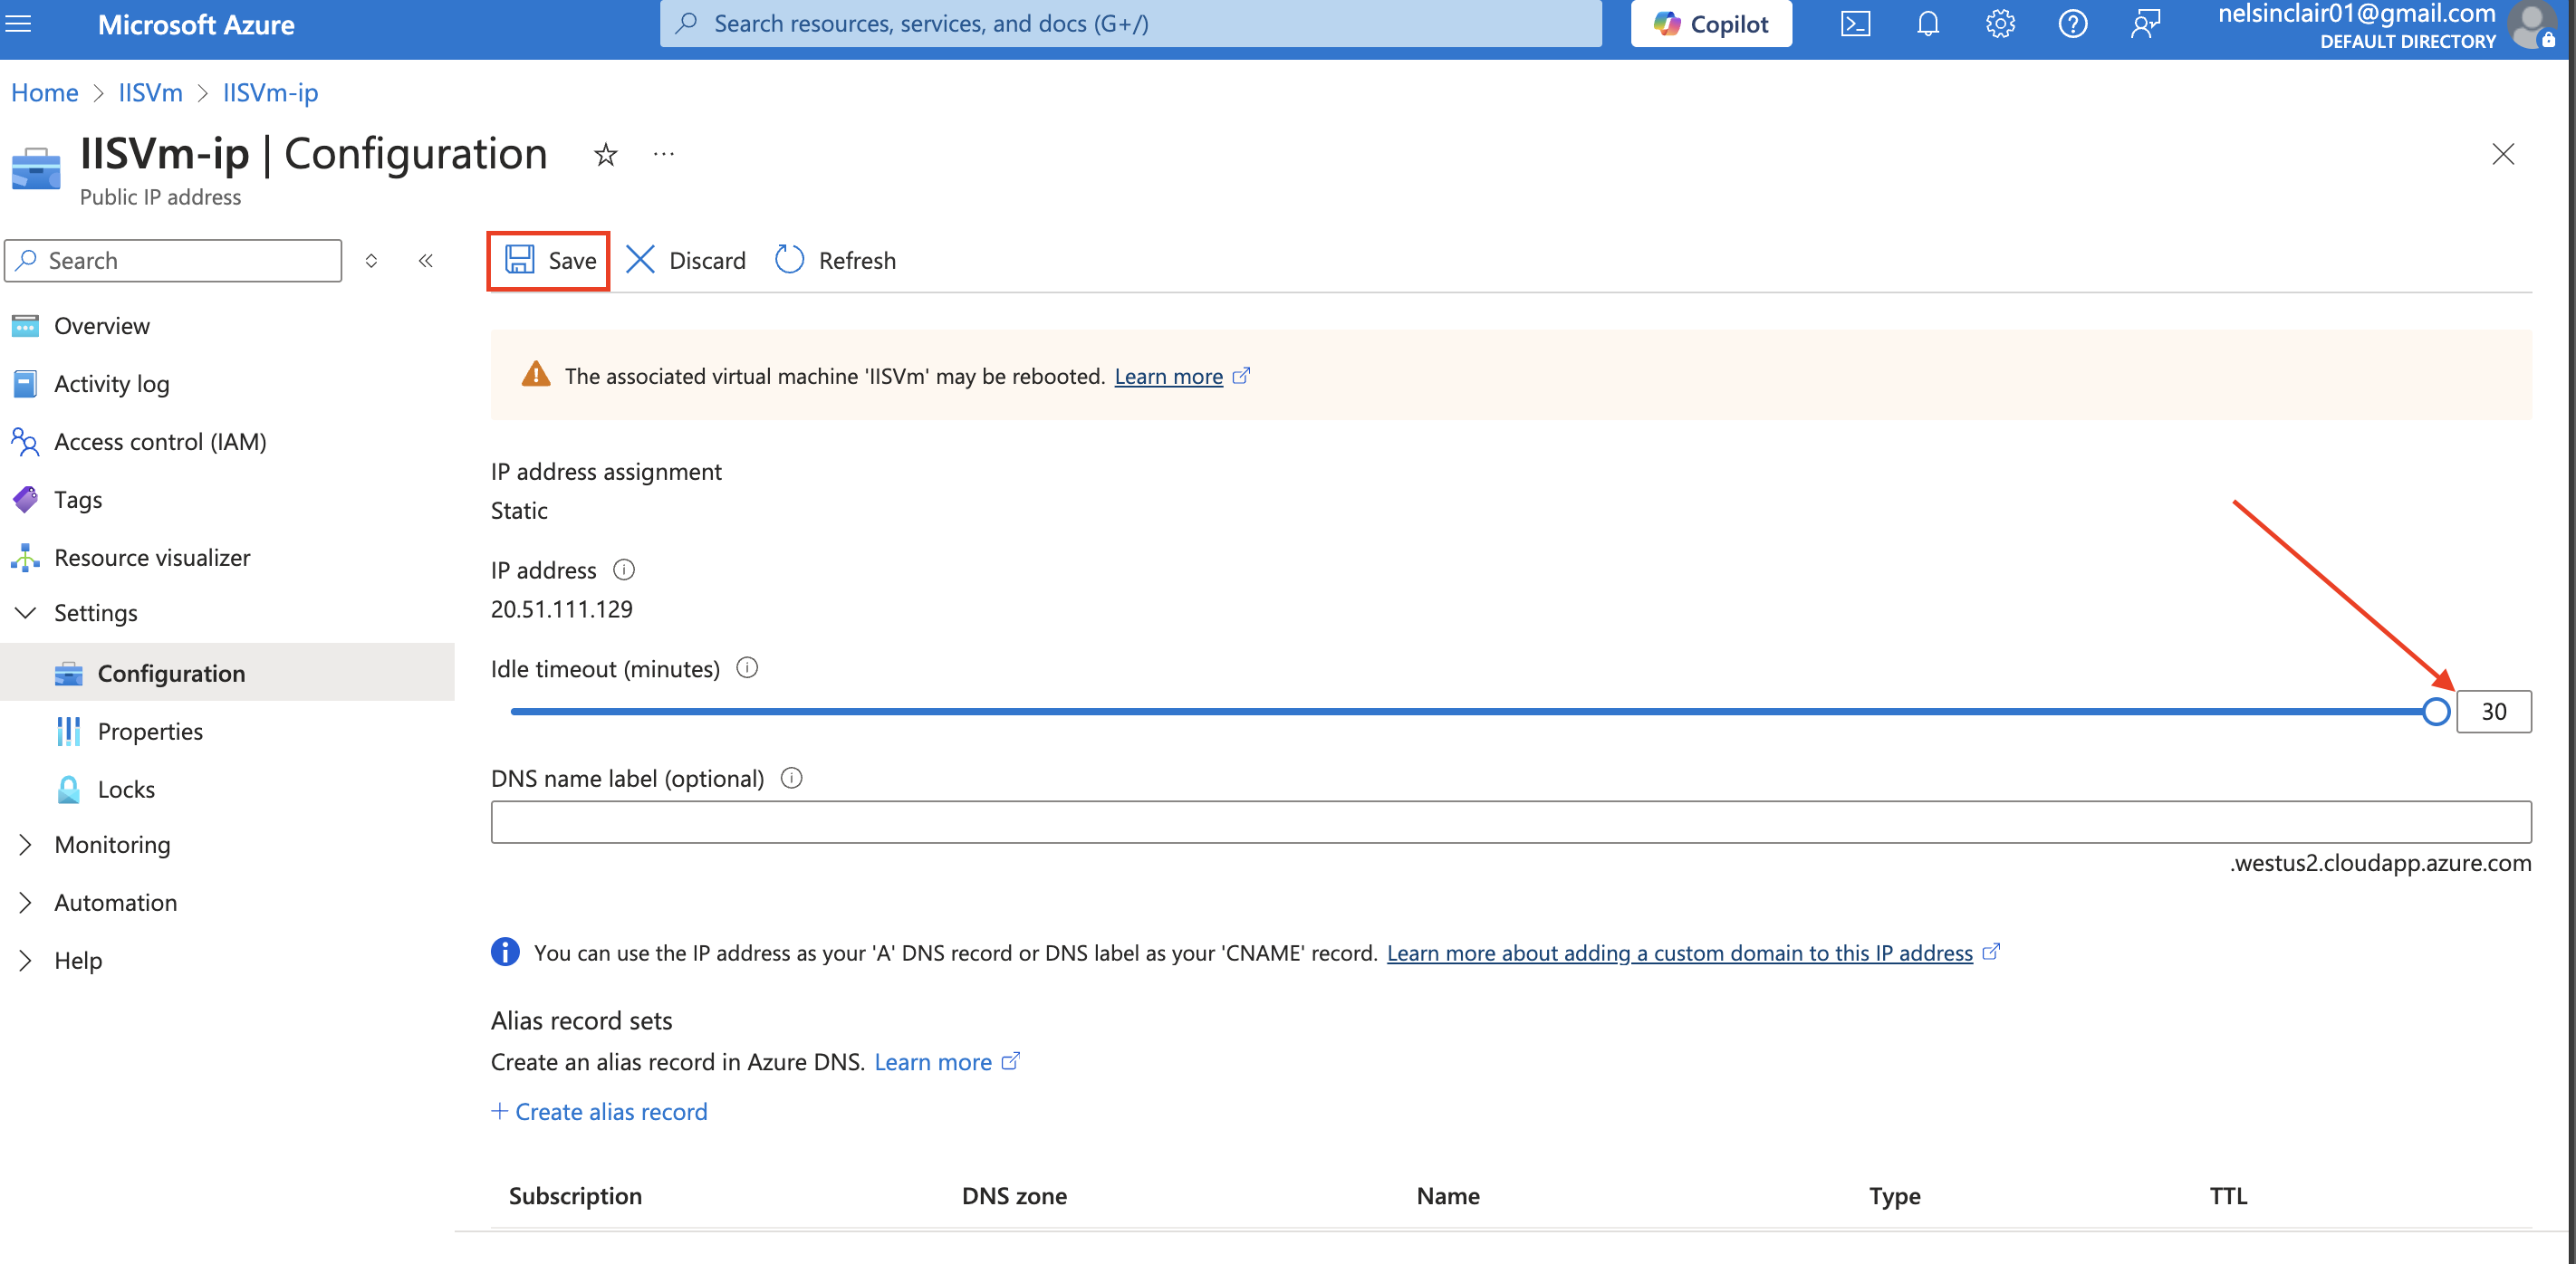Viewport: 2576px width, 1264px height.
Task: Toggle expand or collapse all menu groups
Action: pos(371,260)
